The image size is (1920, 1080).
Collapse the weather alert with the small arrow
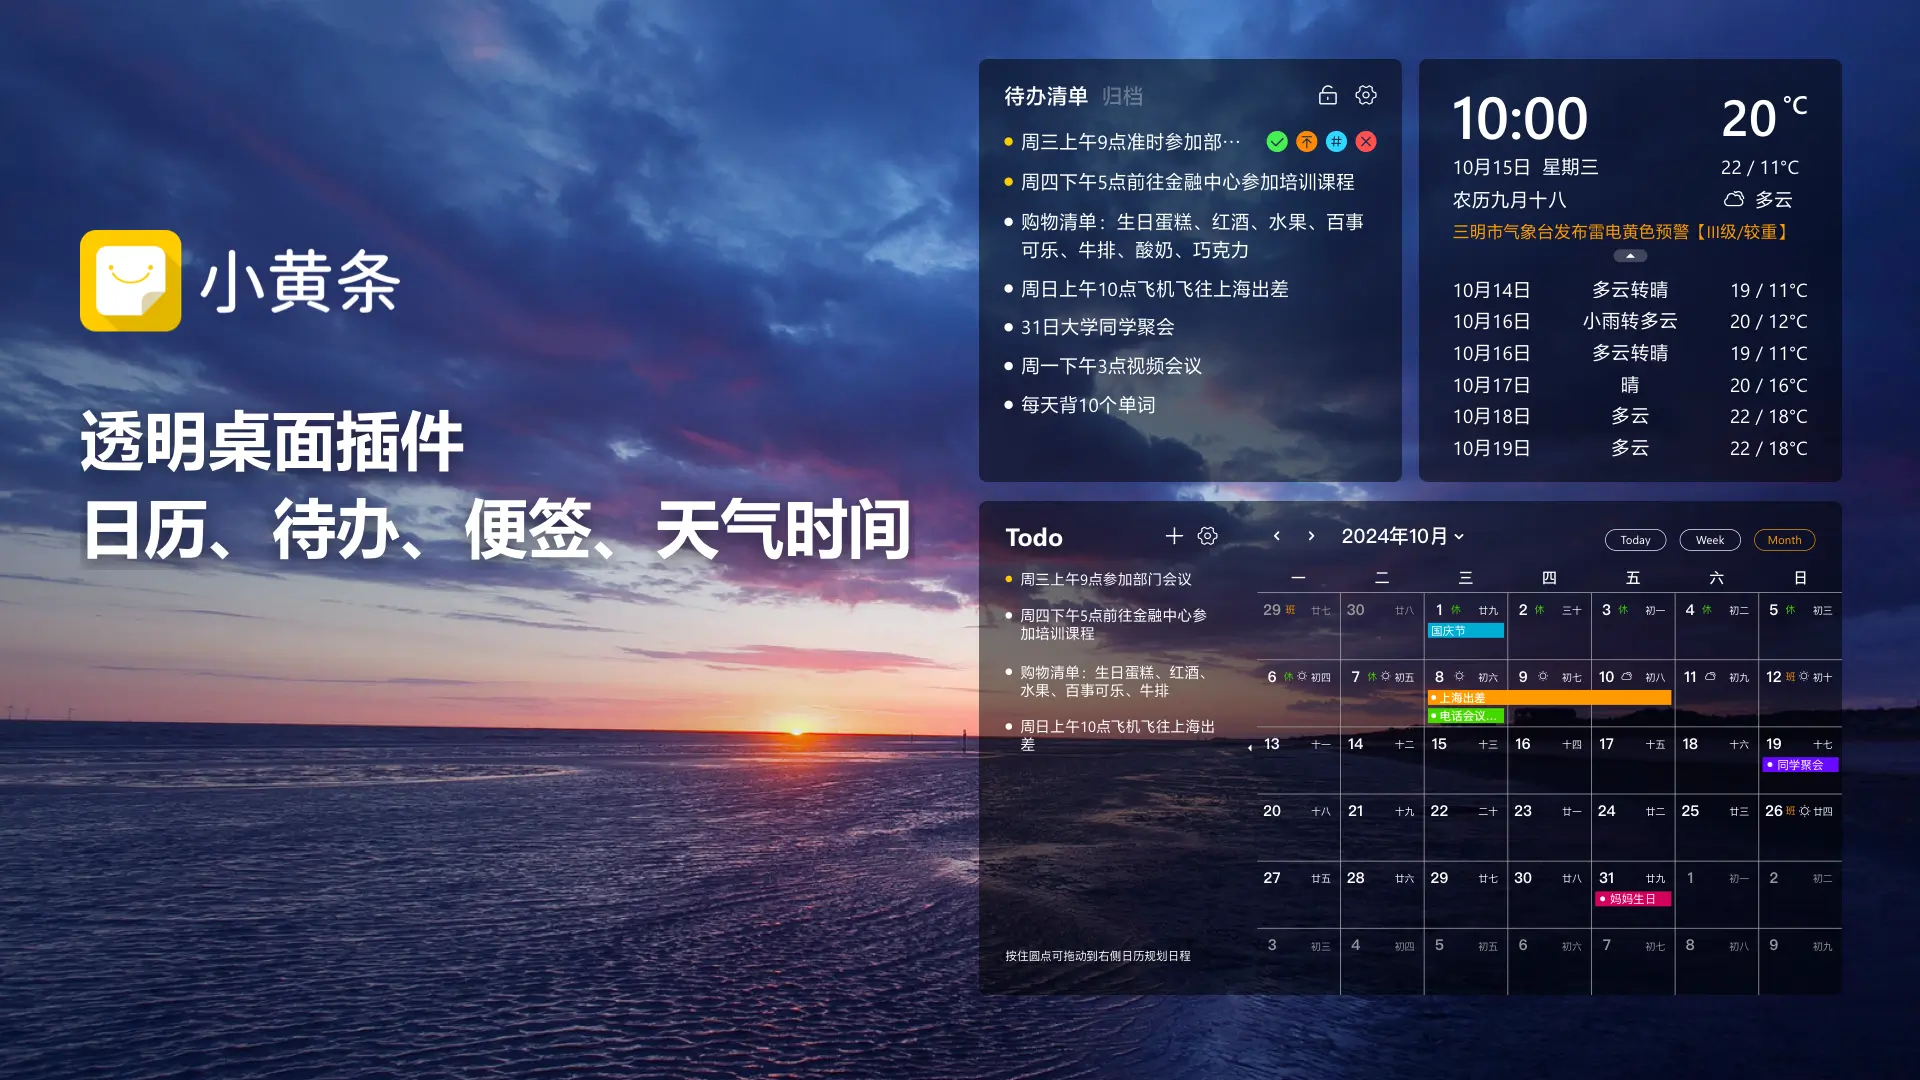point(1630,256)
